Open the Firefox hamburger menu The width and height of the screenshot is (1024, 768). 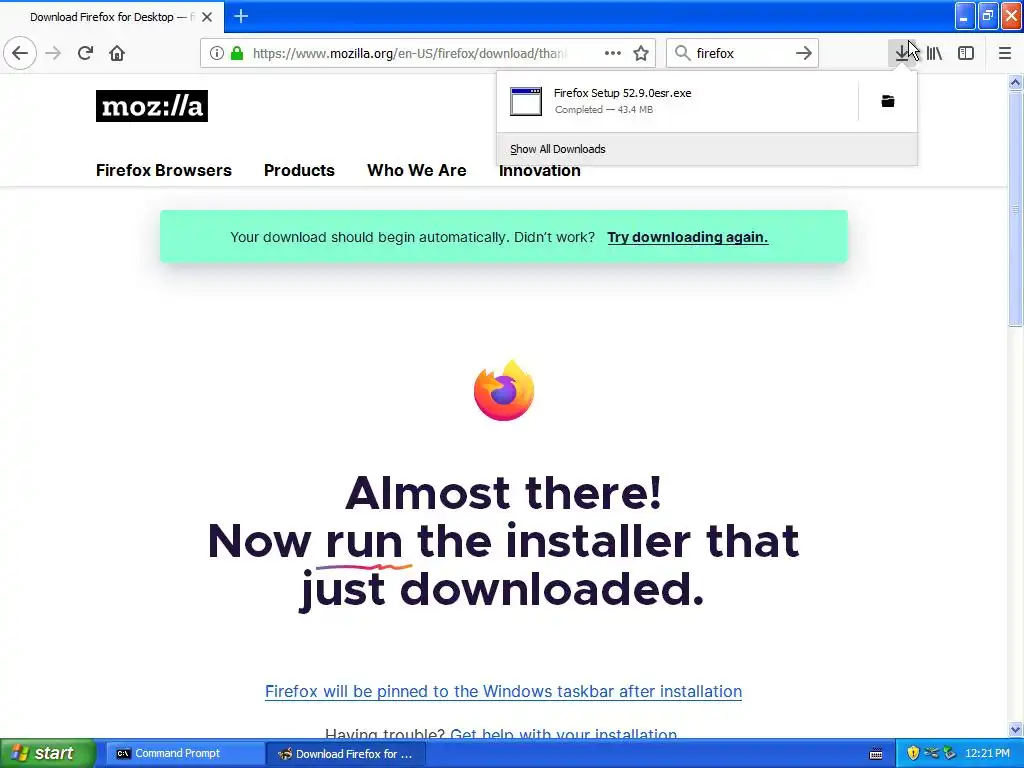click(1004, 53)
